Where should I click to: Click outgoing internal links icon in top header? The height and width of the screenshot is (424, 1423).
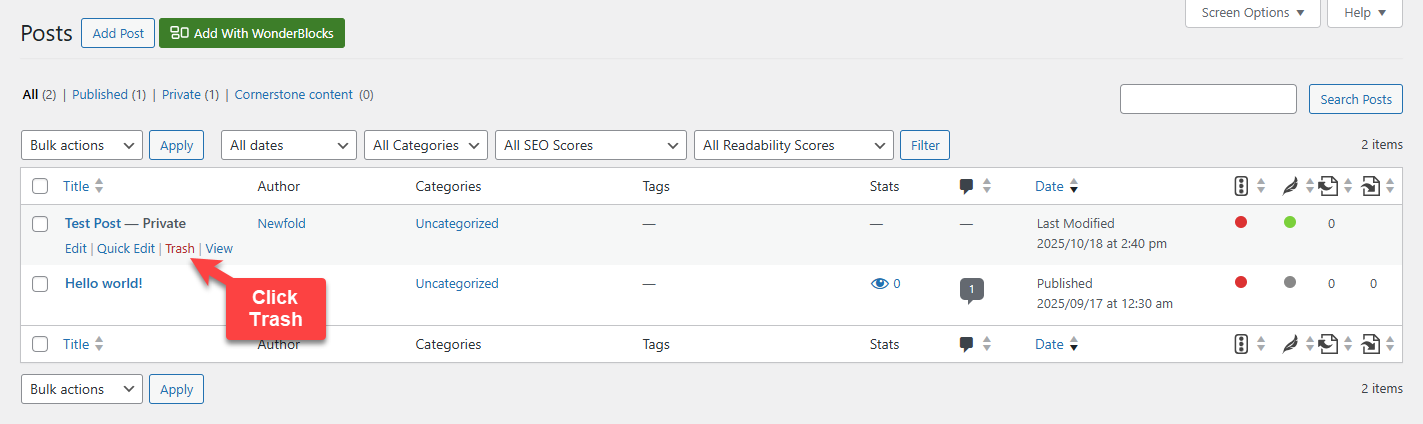point(1328,186)
